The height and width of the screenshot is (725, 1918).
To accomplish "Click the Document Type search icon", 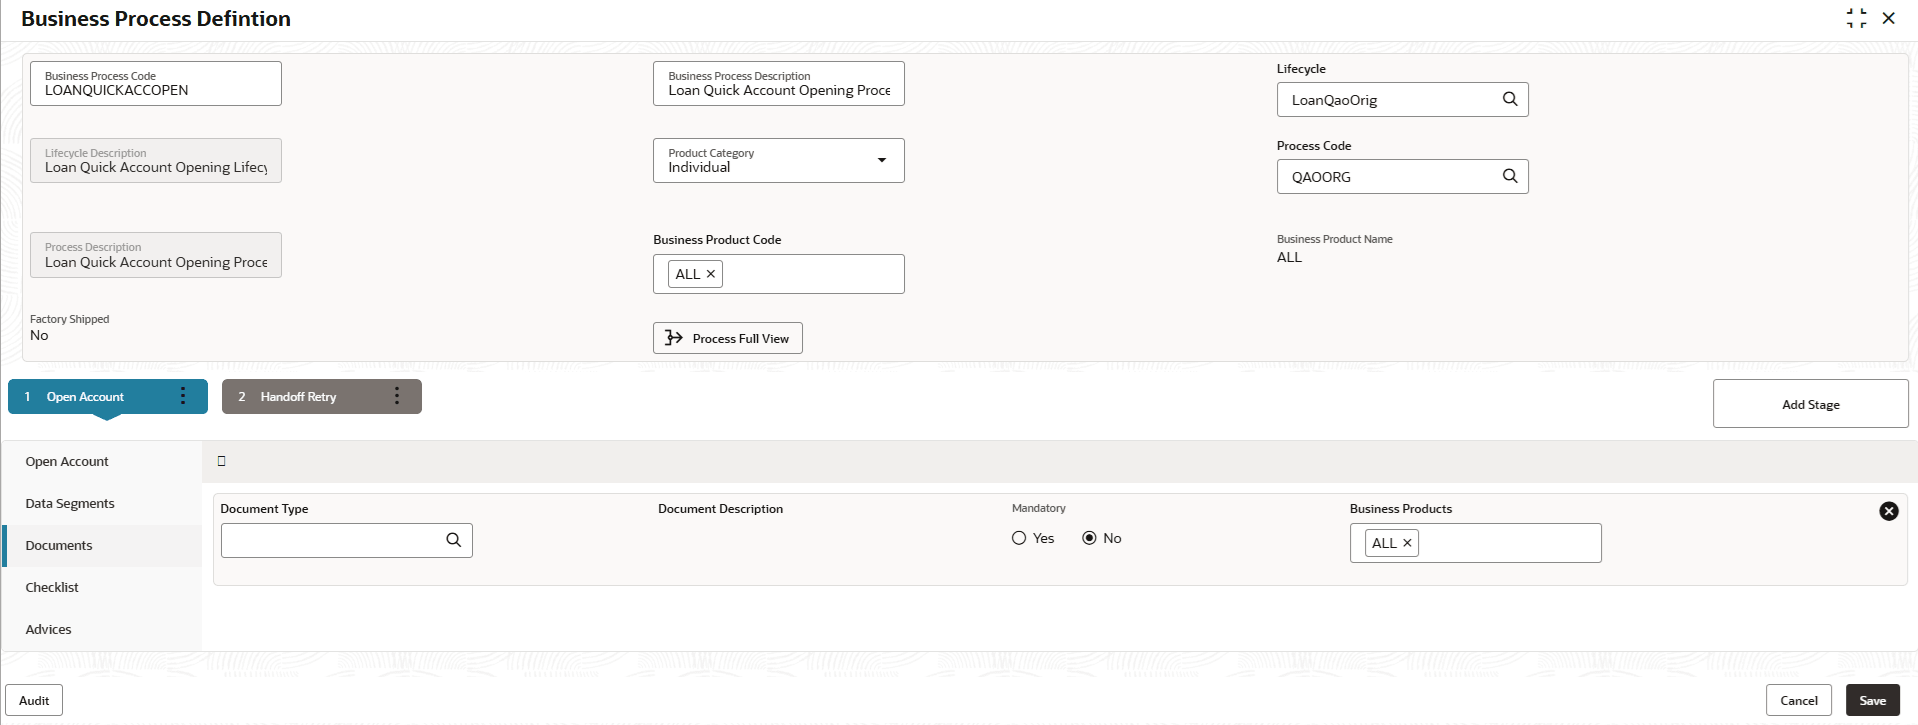I will tap(453, 540).
